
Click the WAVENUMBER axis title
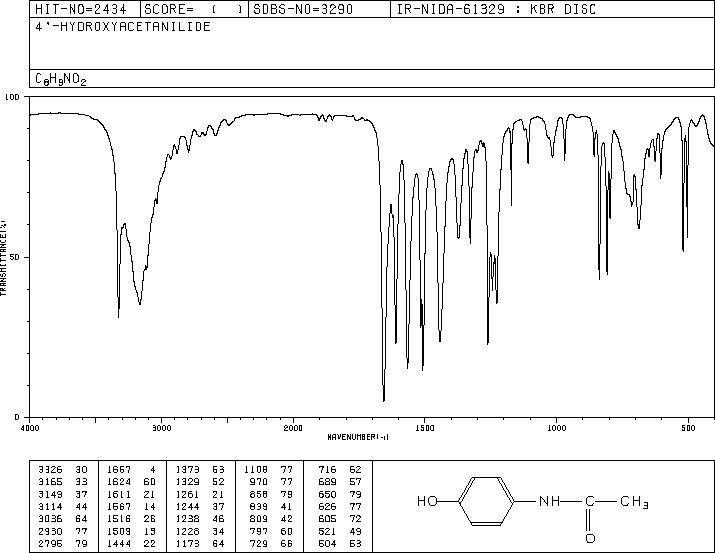[x=358, y=437]
